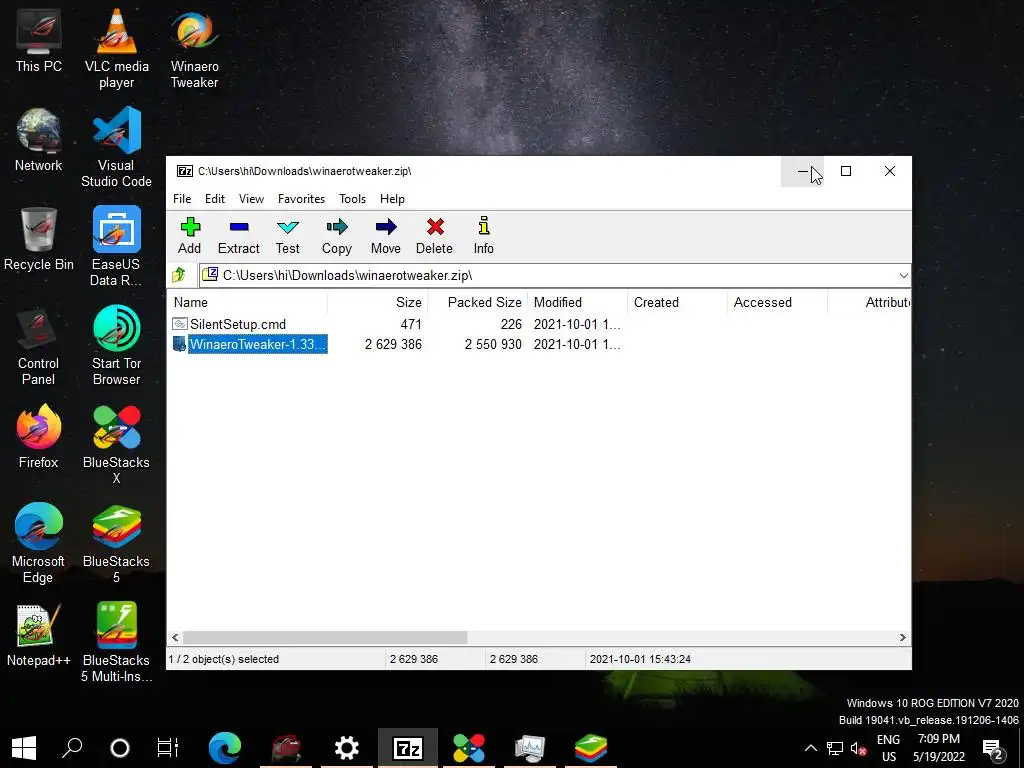Click scrollbar right arrow in file list

[x=903, y=637]
